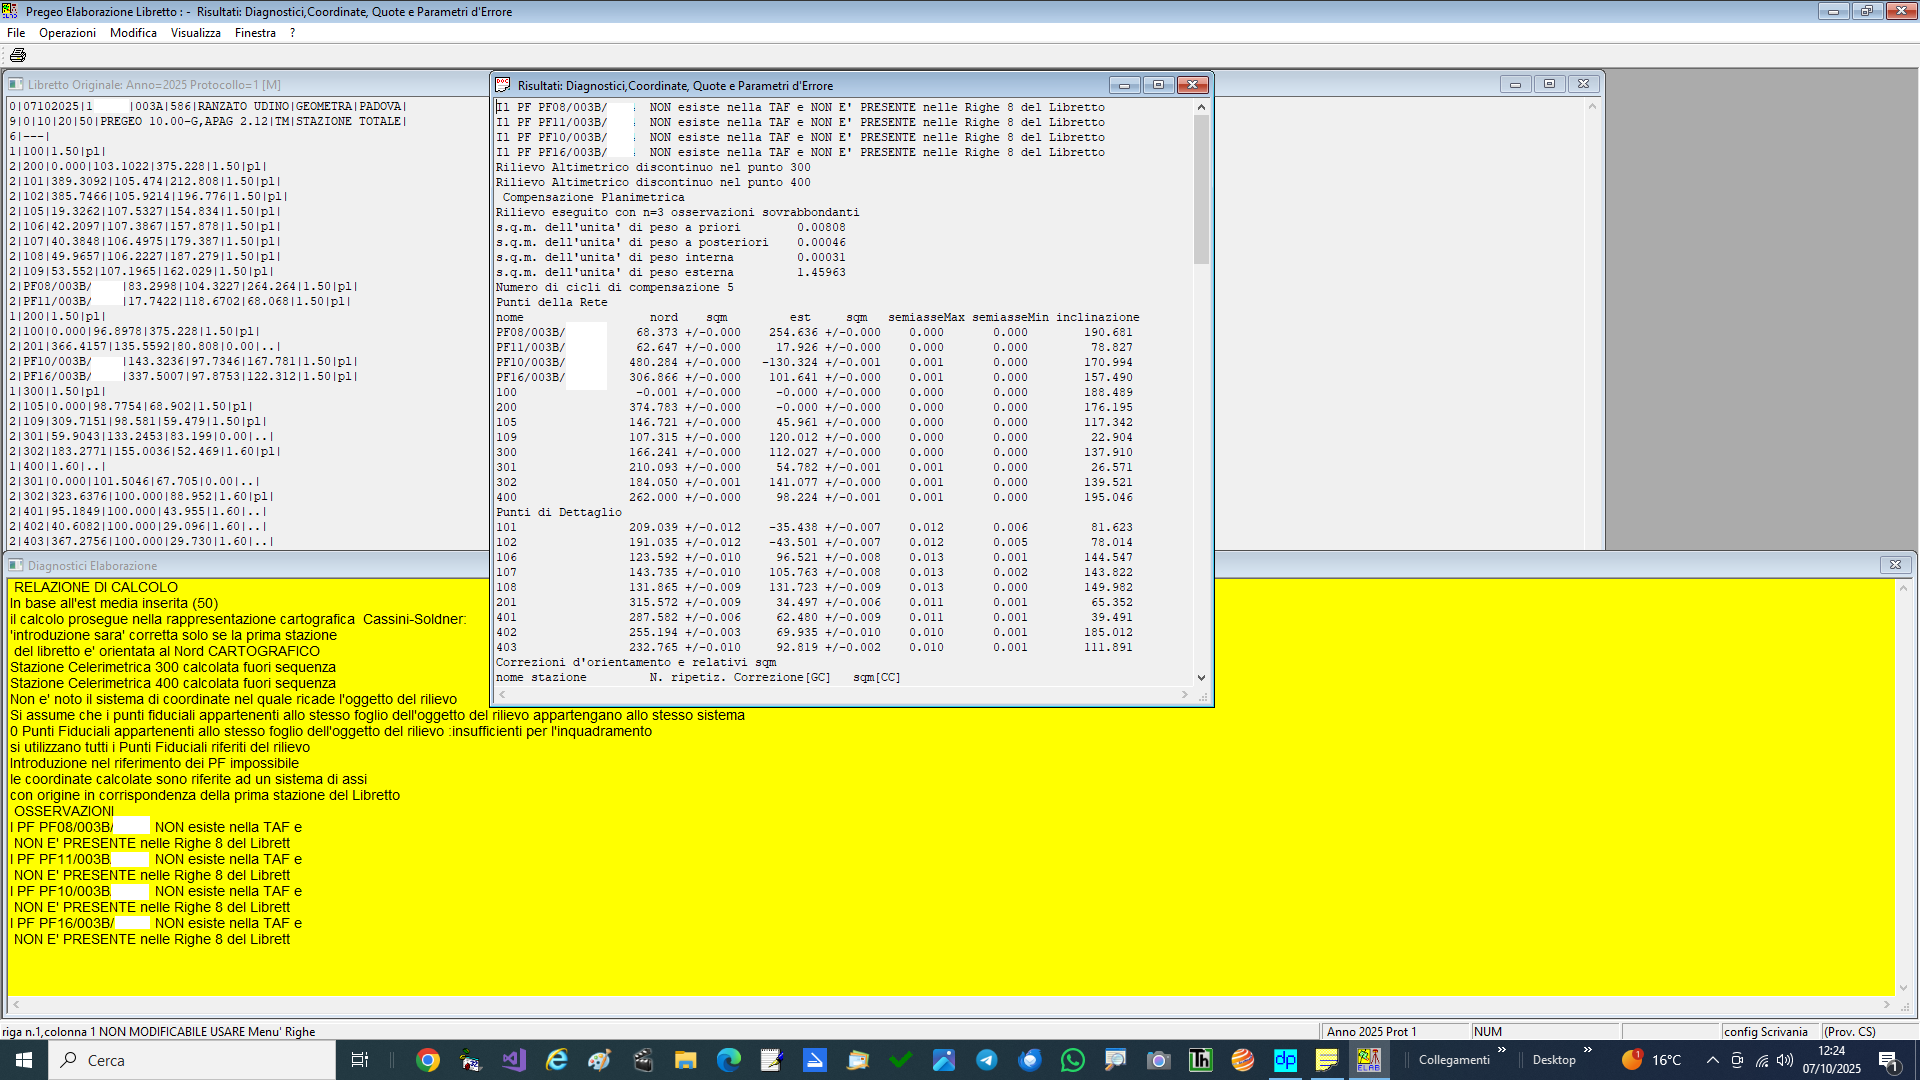Open the Task View button
The width and height of the screenshot is (1920, 1080).
(359, 1060)
